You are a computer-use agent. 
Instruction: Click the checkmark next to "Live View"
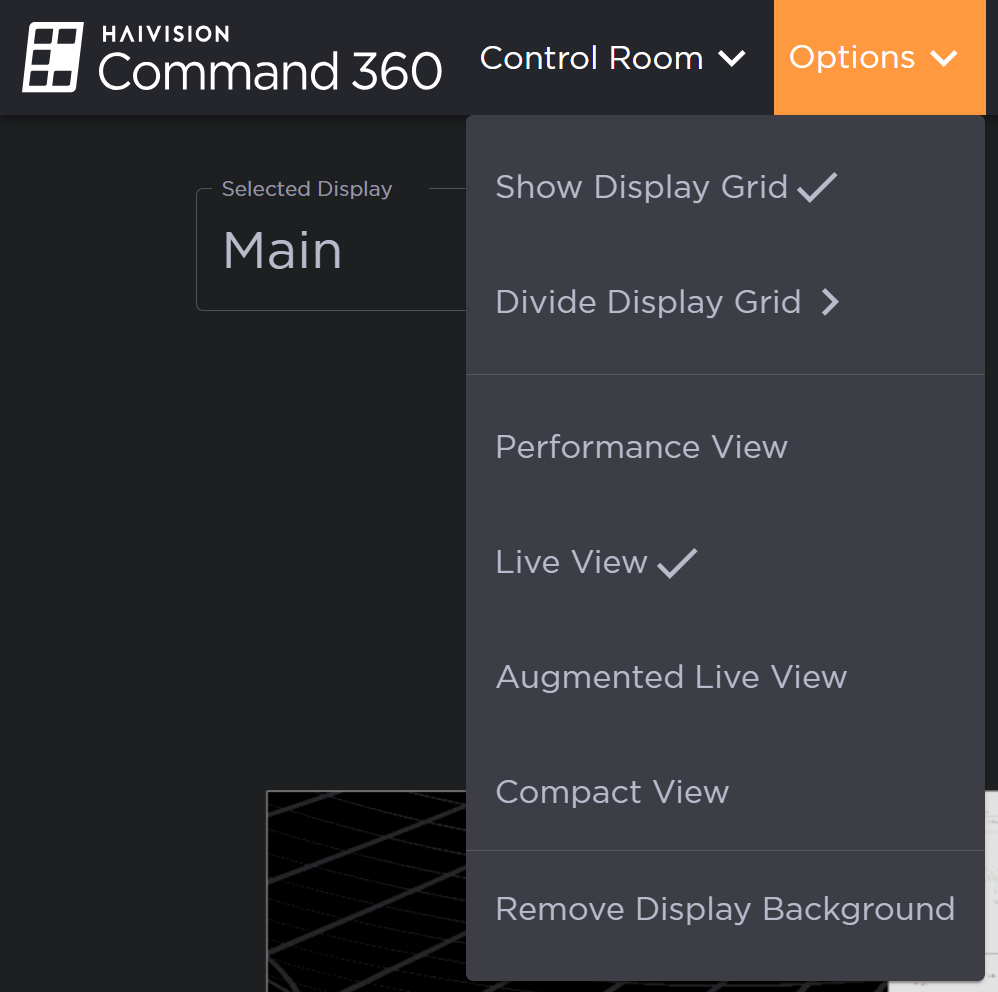click(678, 562)
